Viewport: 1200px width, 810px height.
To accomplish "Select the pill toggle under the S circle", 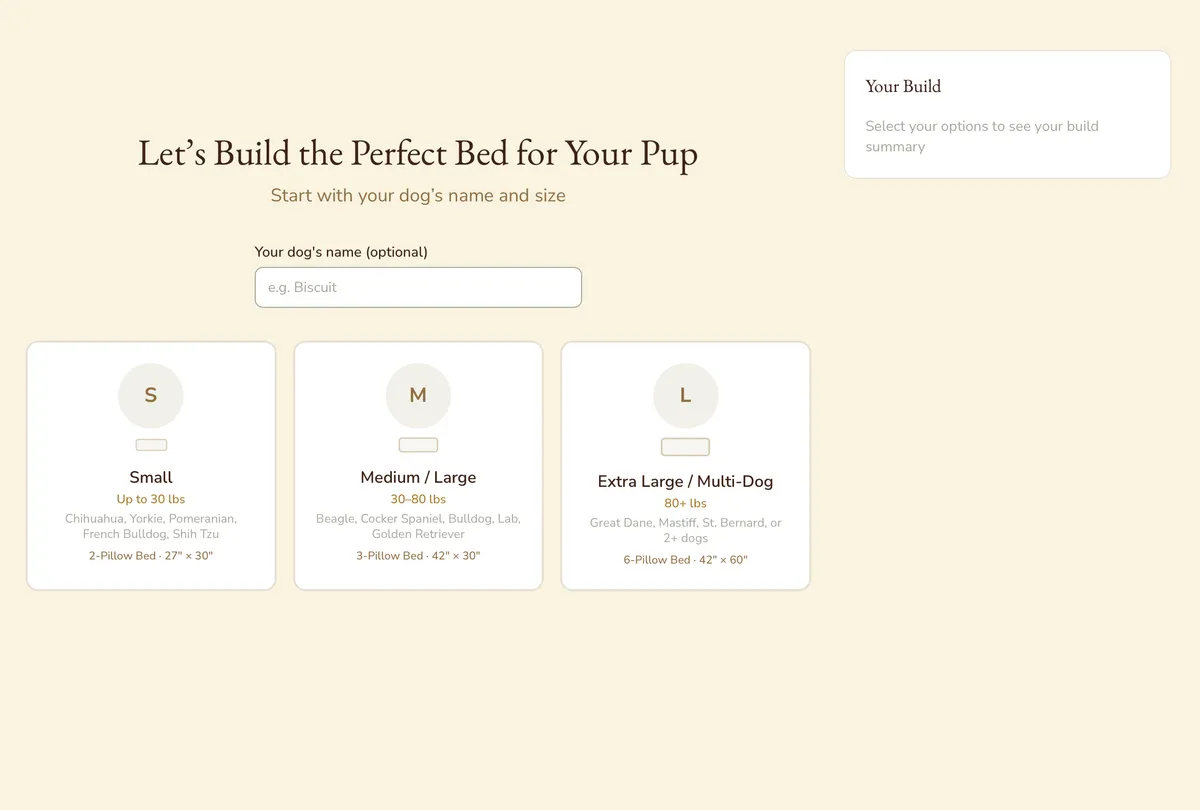I will [x=150, y=444].
